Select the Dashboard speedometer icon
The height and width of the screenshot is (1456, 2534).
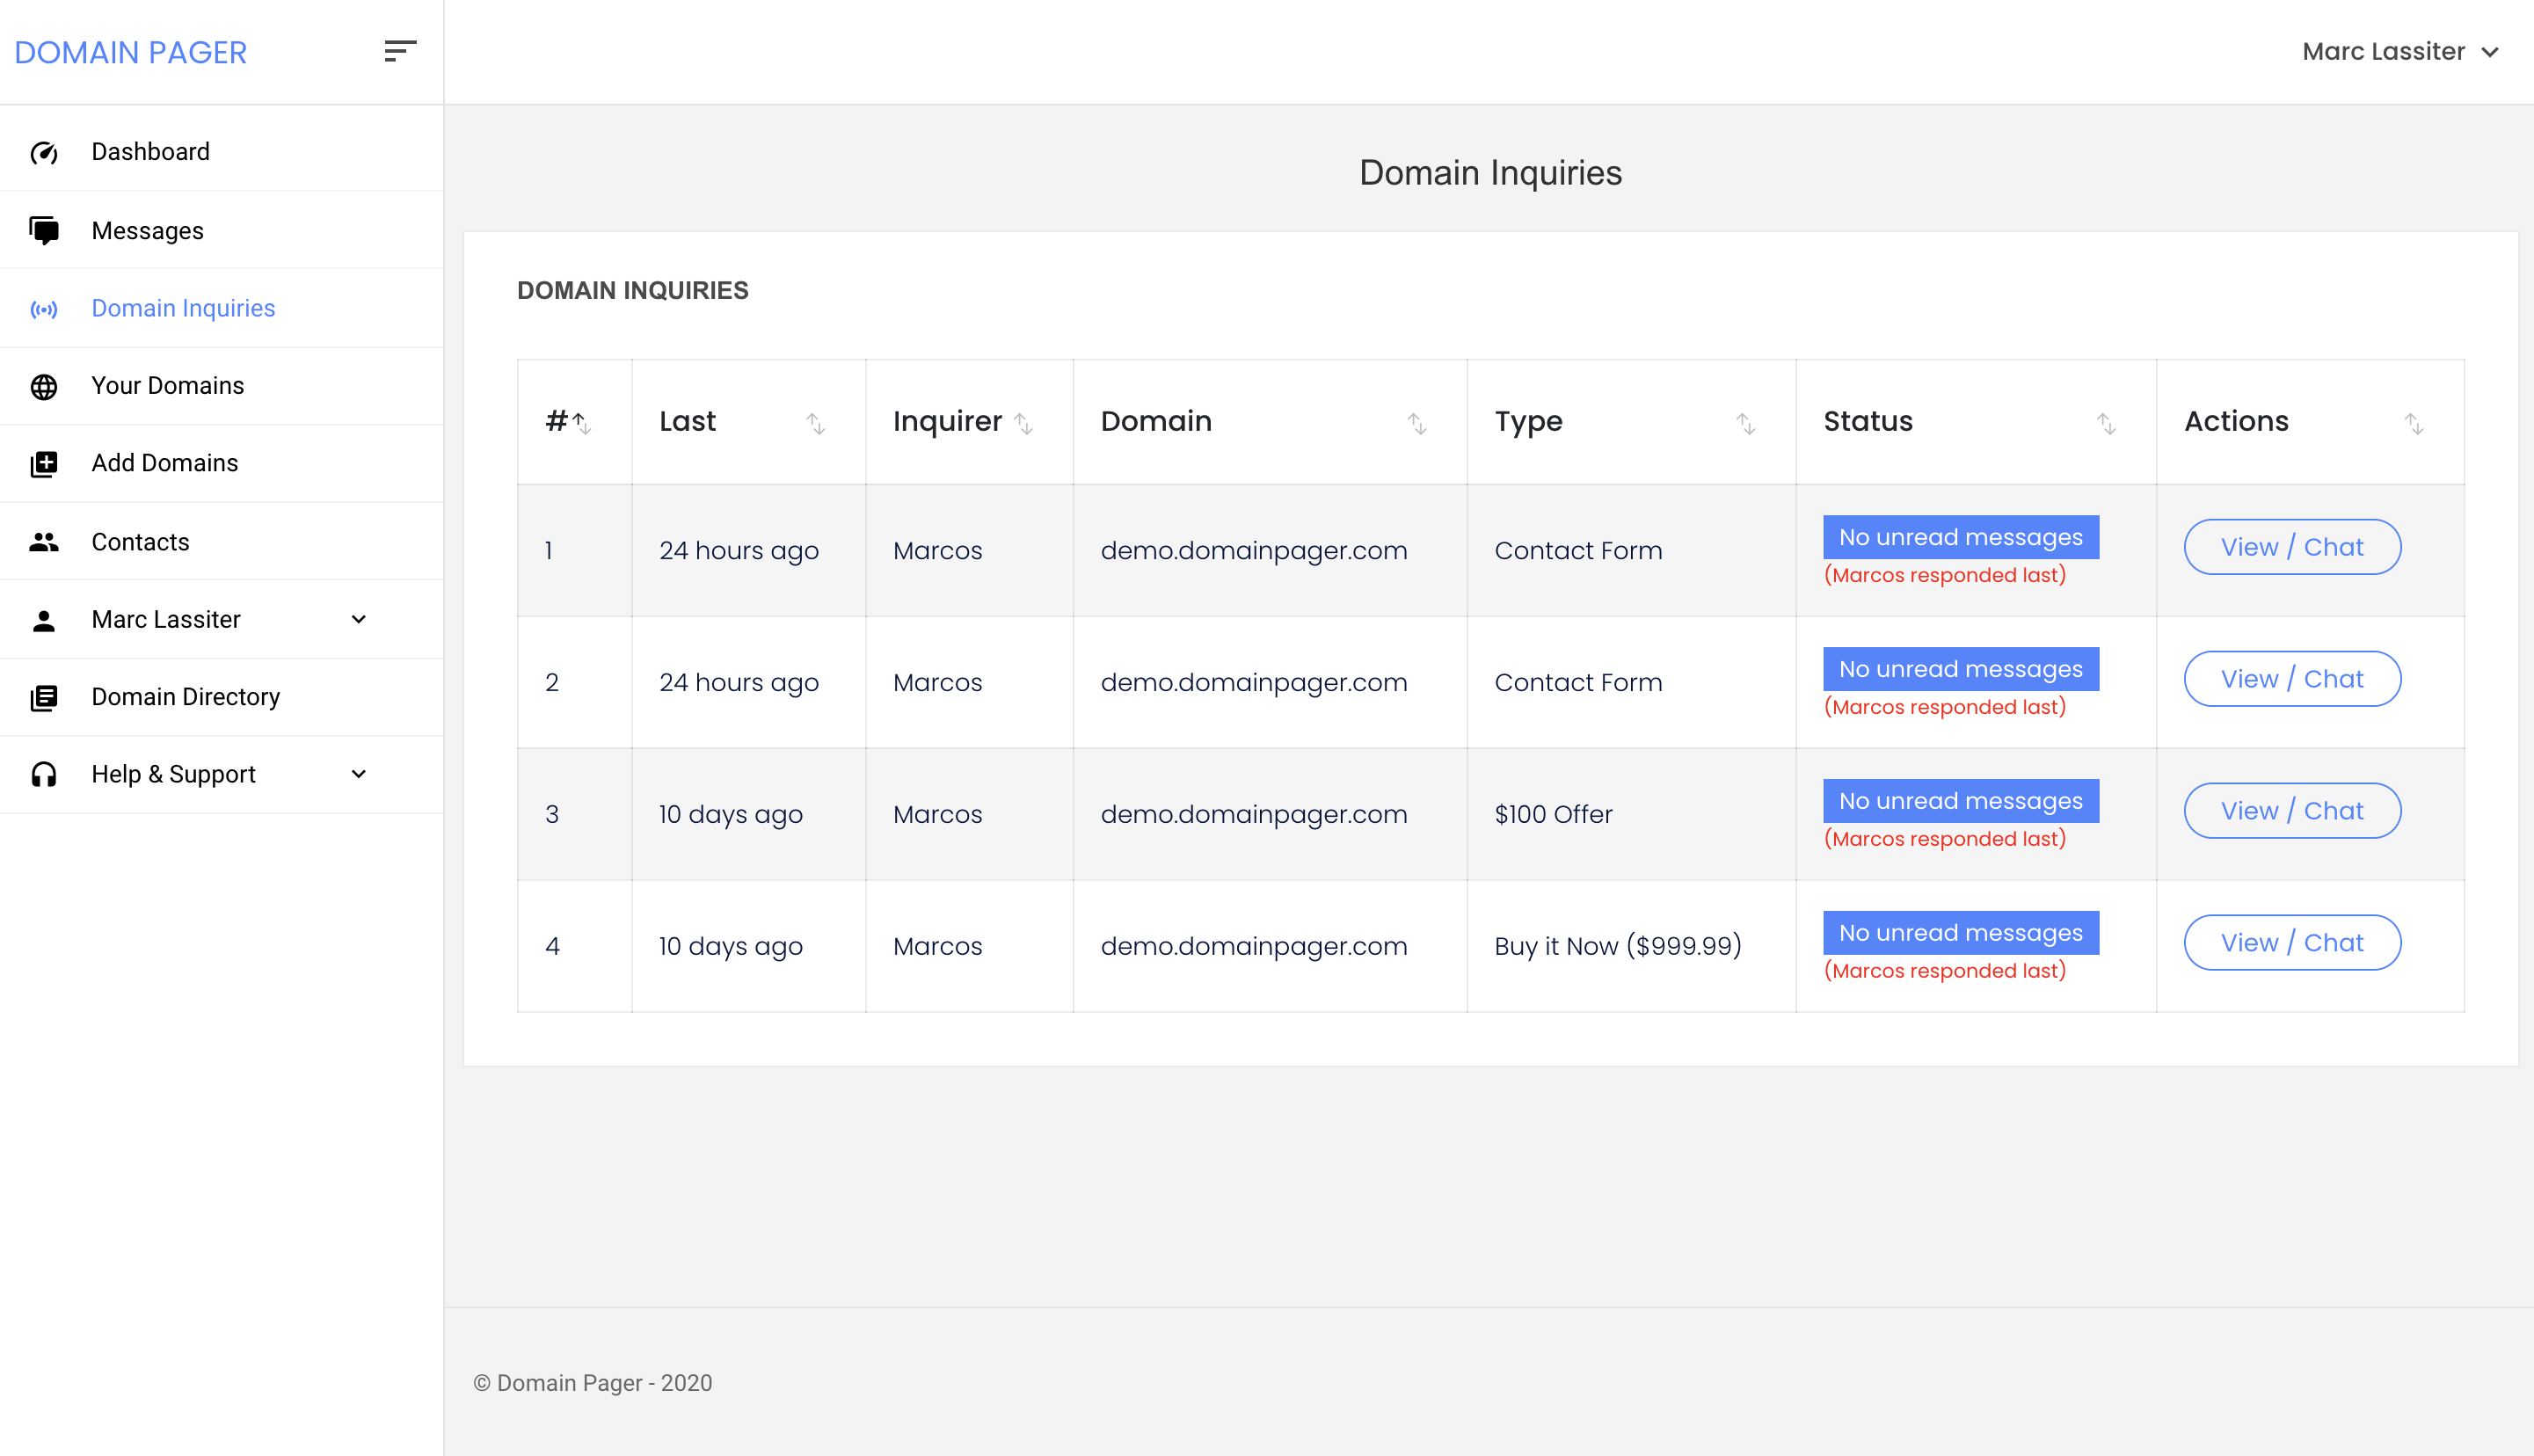44,151
